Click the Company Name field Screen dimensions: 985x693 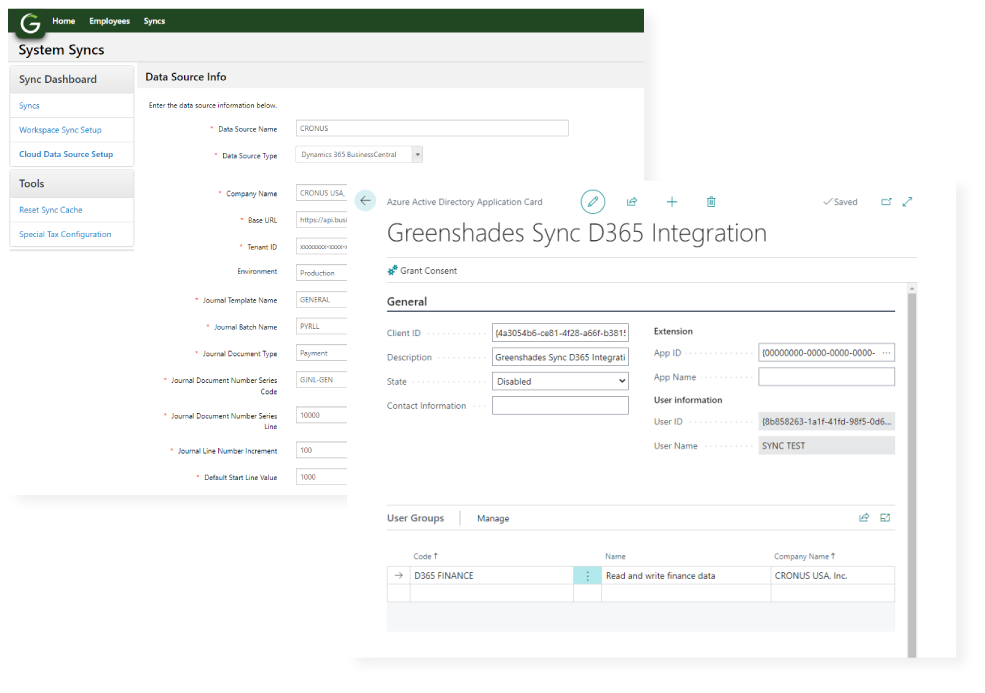click(x=322, y=193)
